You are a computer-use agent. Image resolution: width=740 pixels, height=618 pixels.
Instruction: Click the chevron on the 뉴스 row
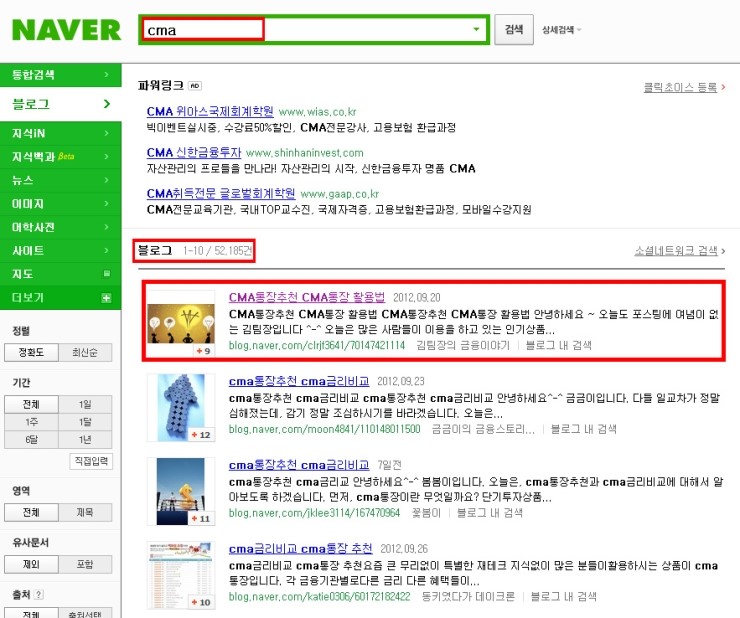[107, 180]
